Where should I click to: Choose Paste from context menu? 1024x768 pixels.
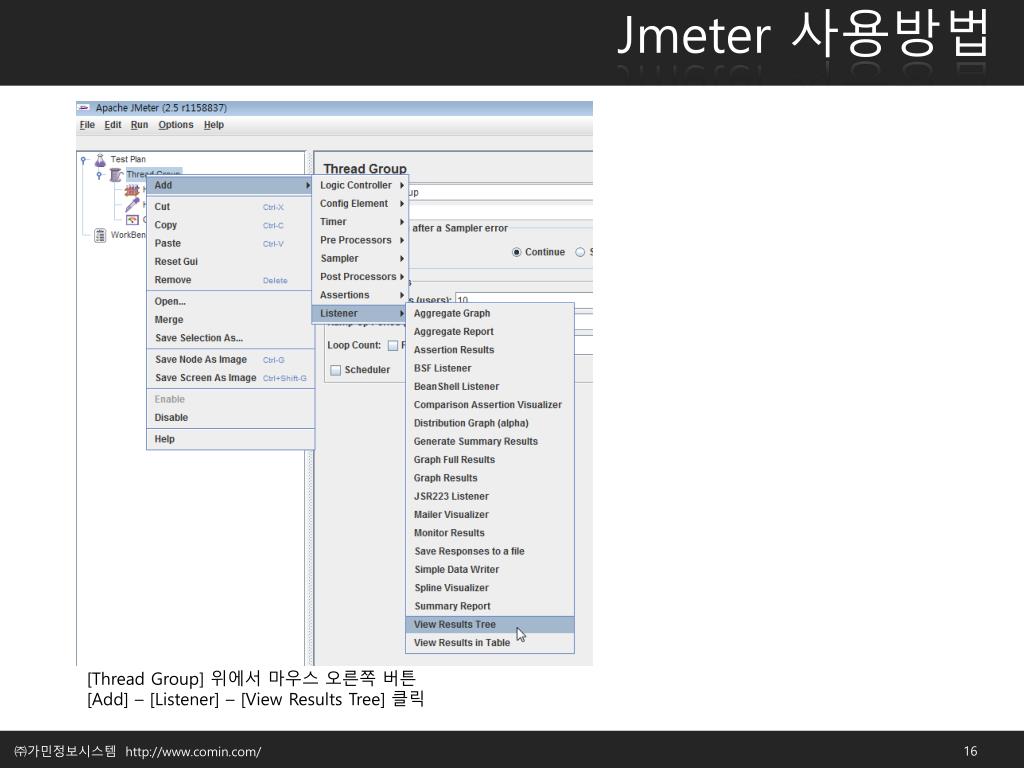coord(230,244)
